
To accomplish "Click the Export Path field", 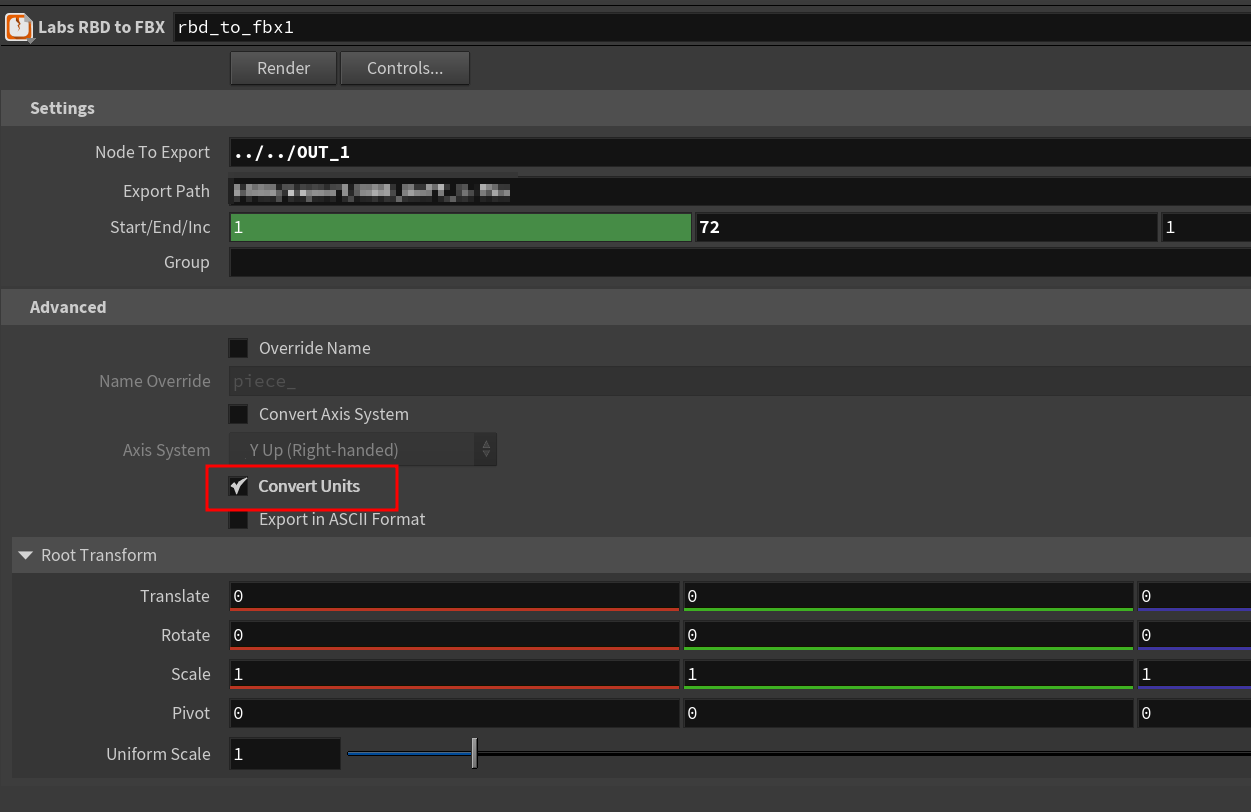I will click(x=740, y=191).
